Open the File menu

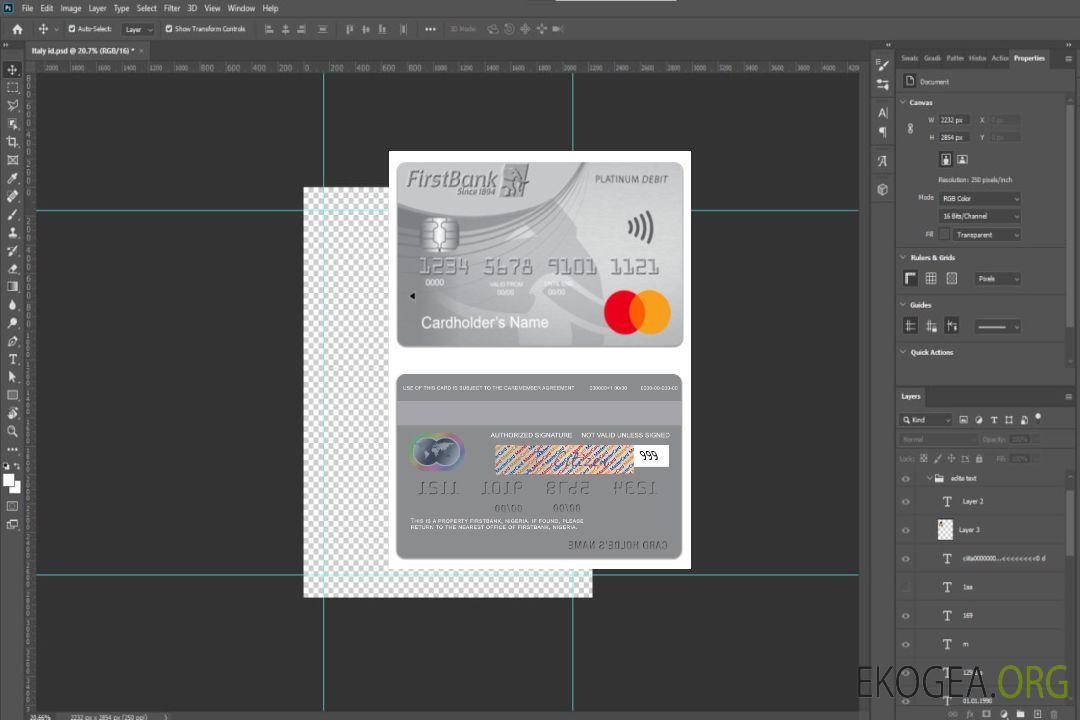pos(28,8)
